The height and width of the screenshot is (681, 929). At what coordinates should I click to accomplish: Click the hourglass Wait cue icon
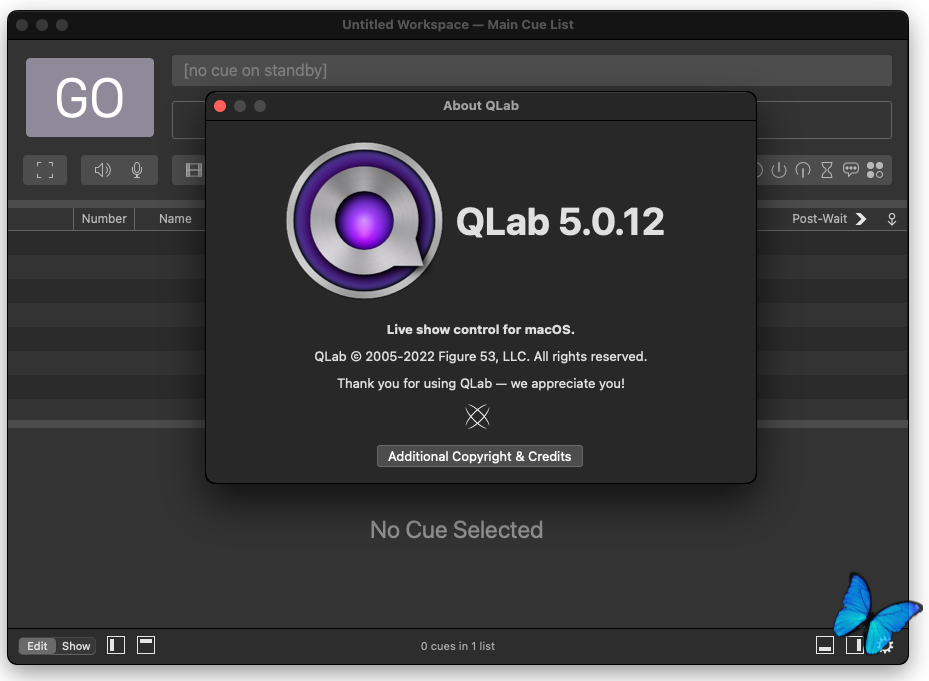tap(827, 170)
